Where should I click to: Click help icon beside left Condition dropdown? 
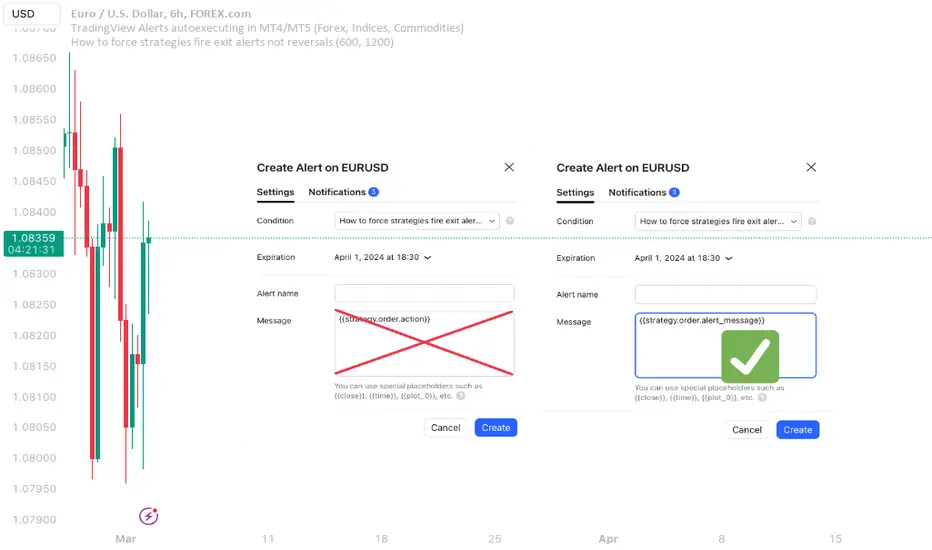510,221
